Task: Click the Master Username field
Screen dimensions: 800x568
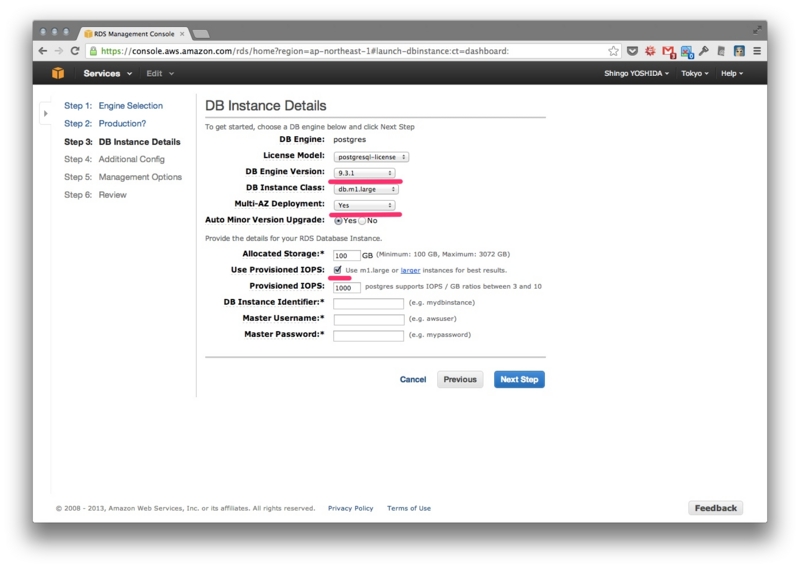Action: click(x=368, y=319)
